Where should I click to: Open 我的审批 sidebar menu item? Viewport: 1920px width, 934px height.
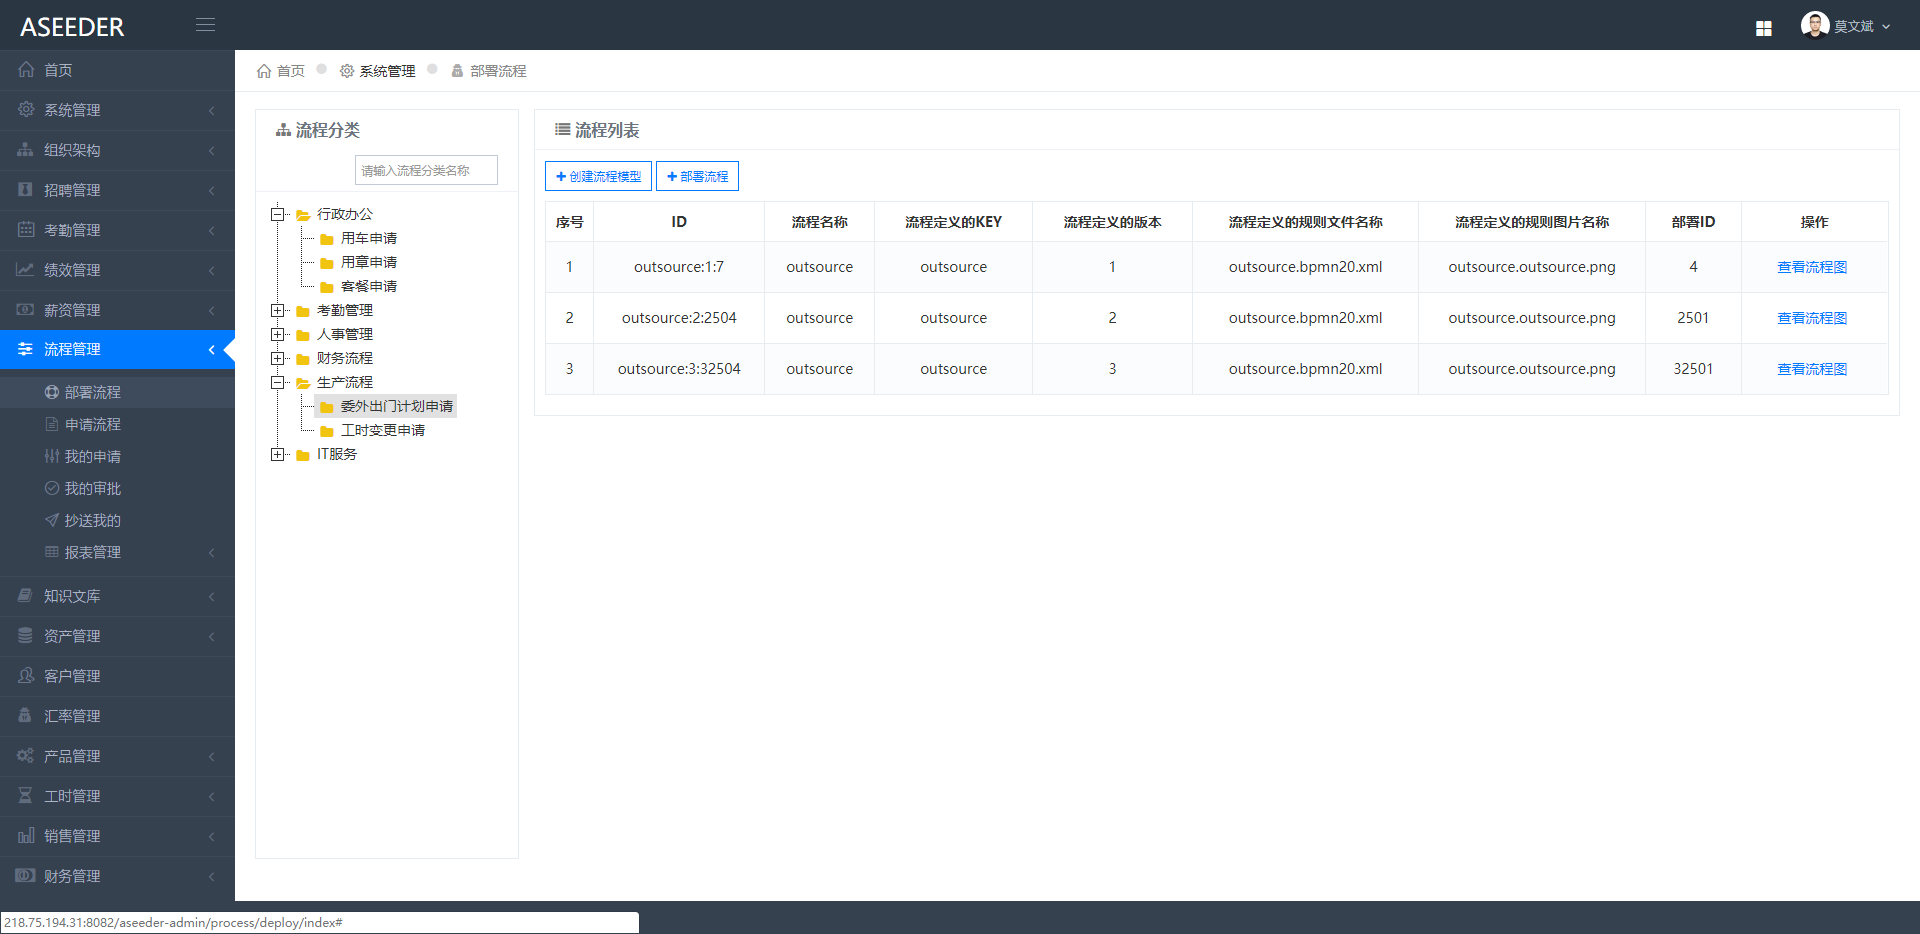pos(92,488)
